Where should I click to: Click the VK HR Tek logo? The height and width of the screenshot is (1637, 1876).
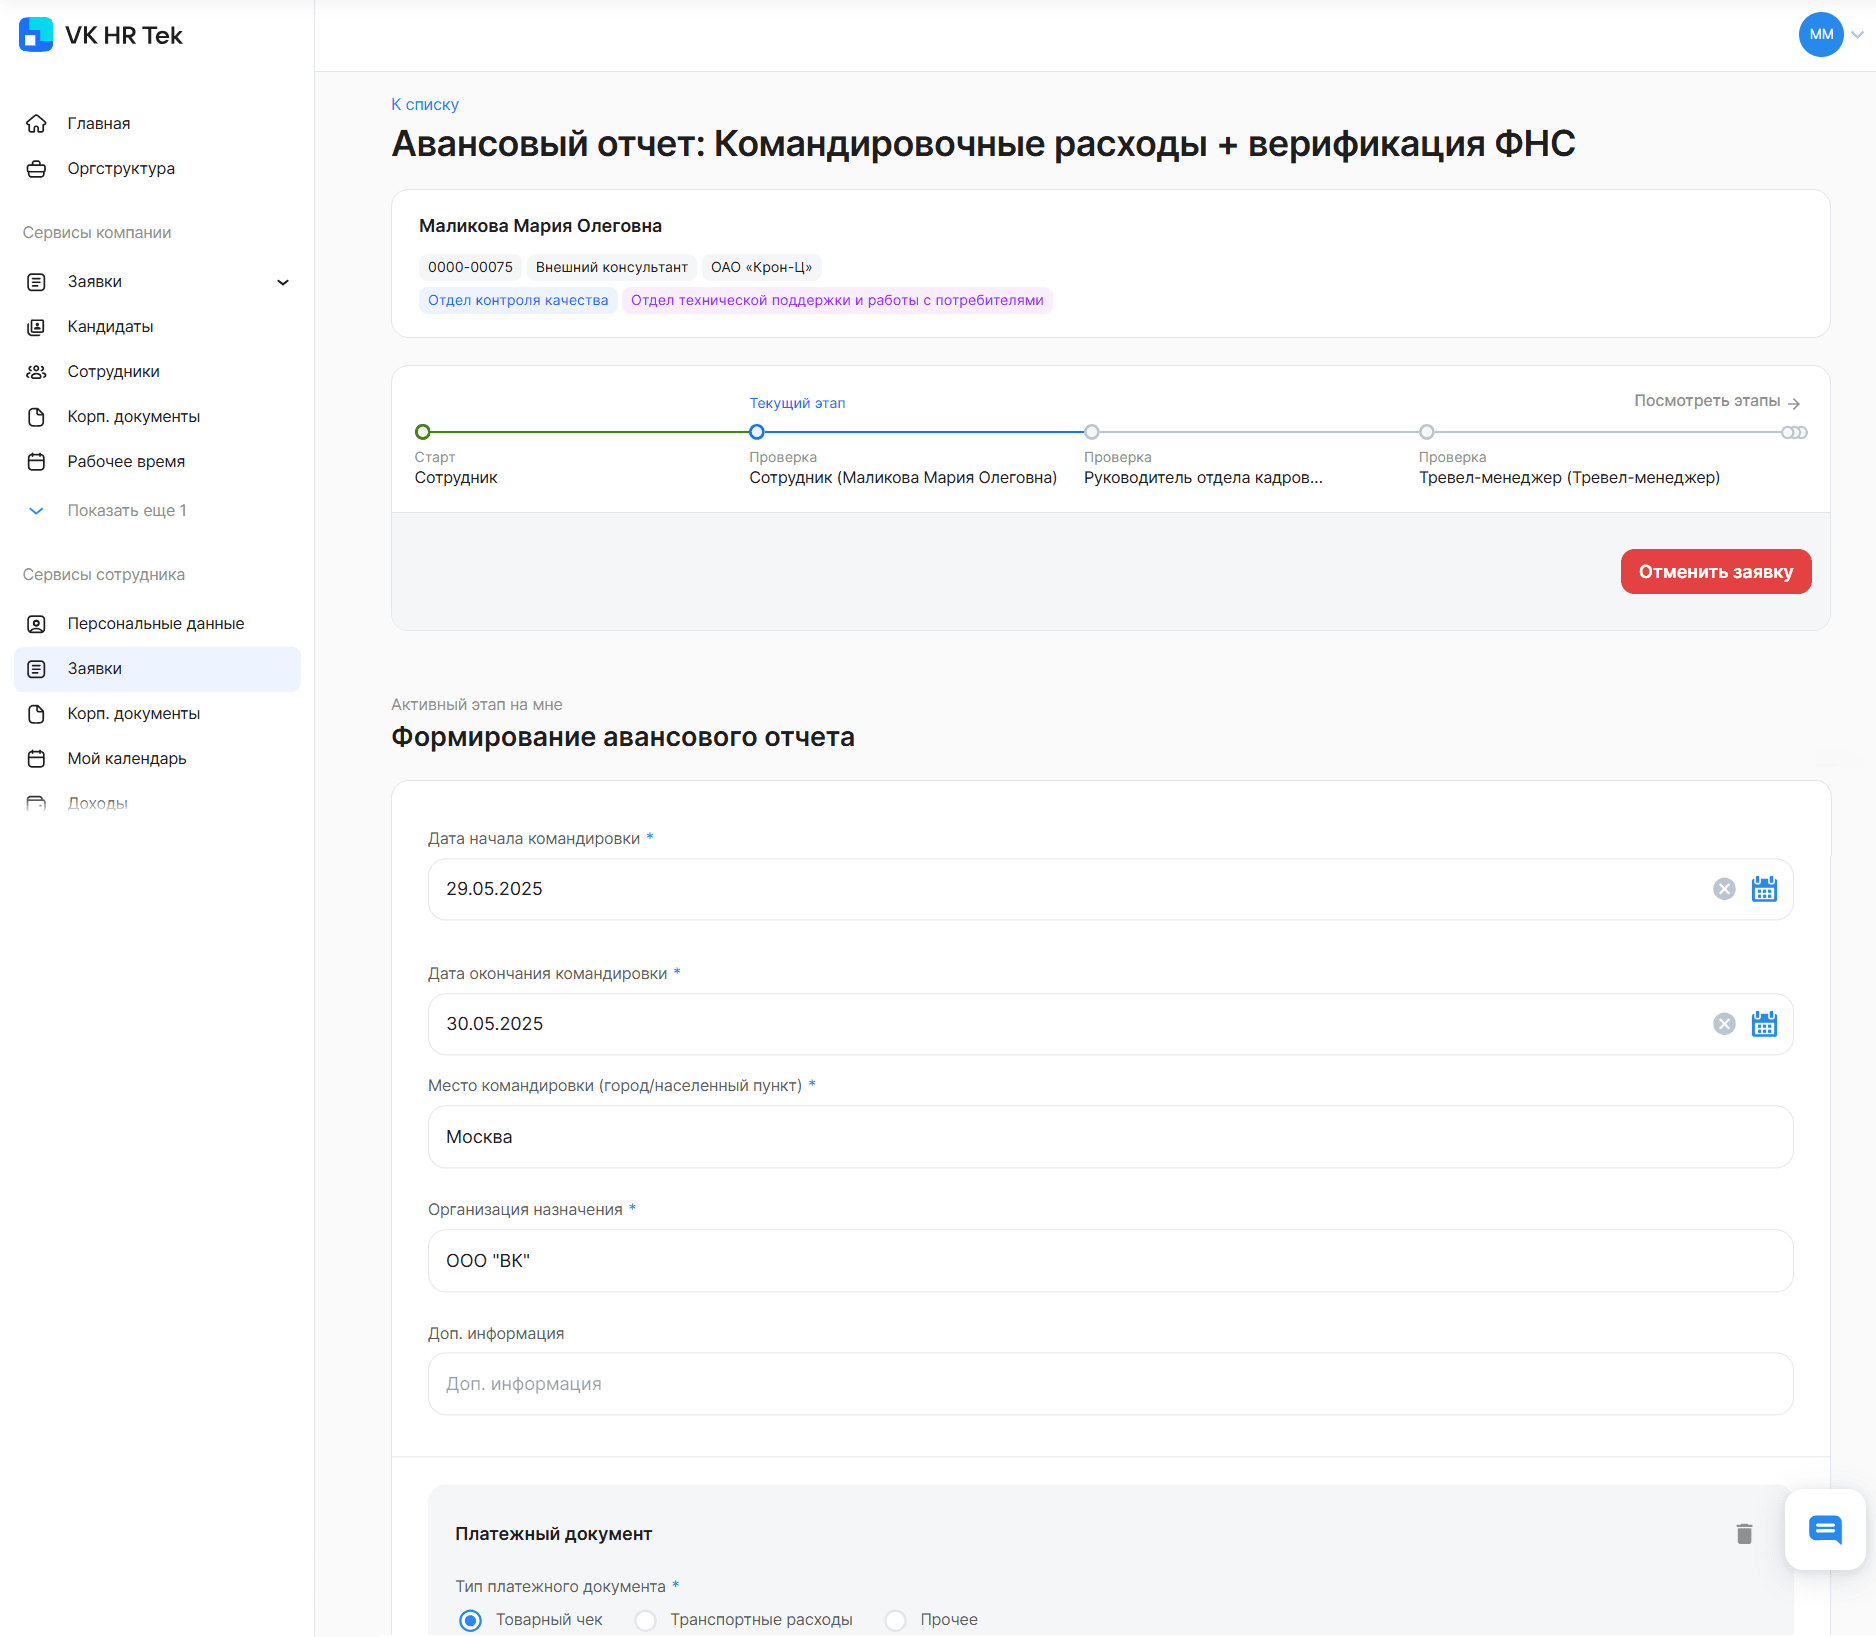[101, 35]
